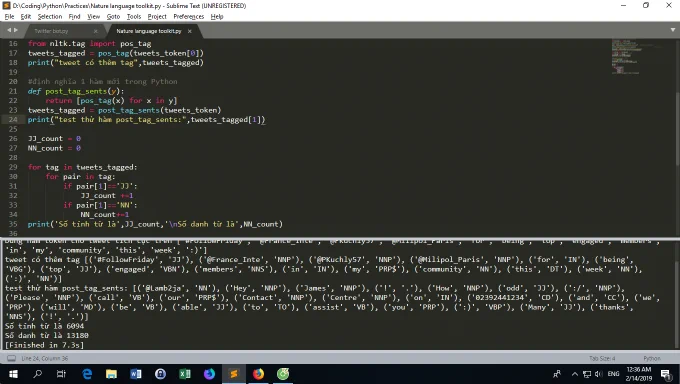Open the network icon in the system tray
Viewport: 680px width, 384px height.
(587, 374)
